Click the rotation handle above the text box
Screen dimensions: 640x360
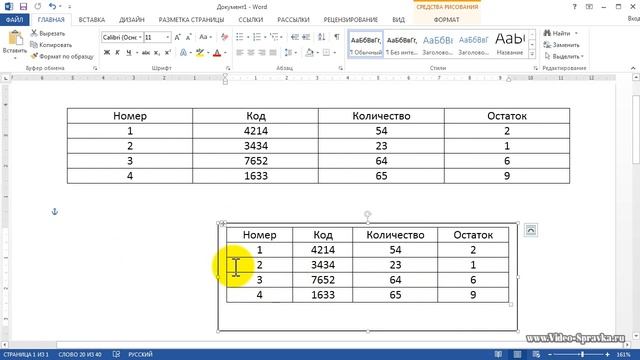pos(367,214)
